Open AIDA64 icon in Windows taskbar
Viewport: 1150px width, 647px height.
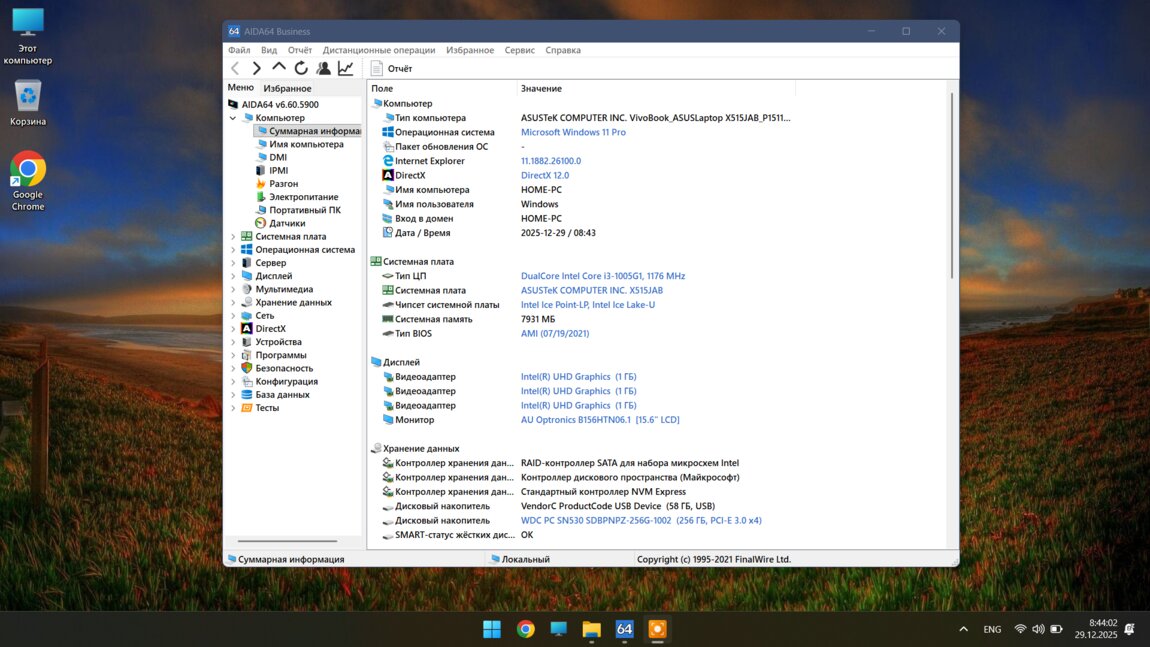pos(624,629)
